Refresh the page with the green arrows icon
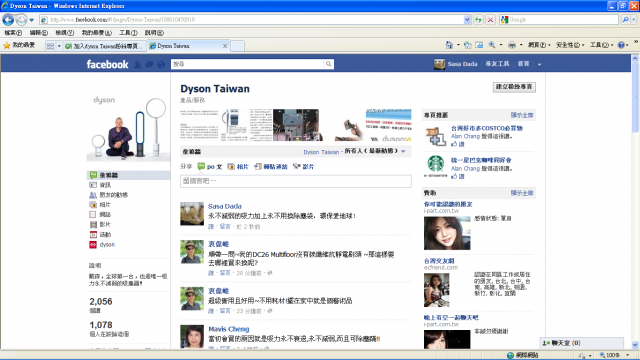The width and height of the screenshot is (640, 360). click(478, 20)
